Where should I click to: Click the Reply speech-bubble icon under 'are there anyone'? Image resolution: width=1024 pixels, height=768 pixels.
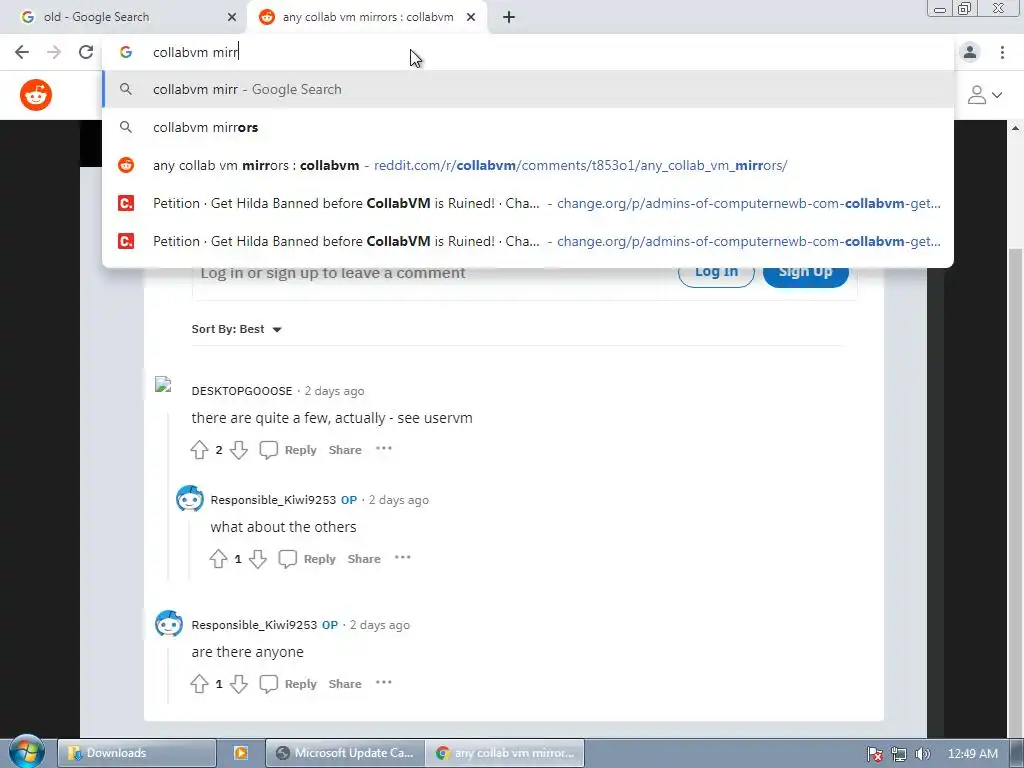click(268, 683)
